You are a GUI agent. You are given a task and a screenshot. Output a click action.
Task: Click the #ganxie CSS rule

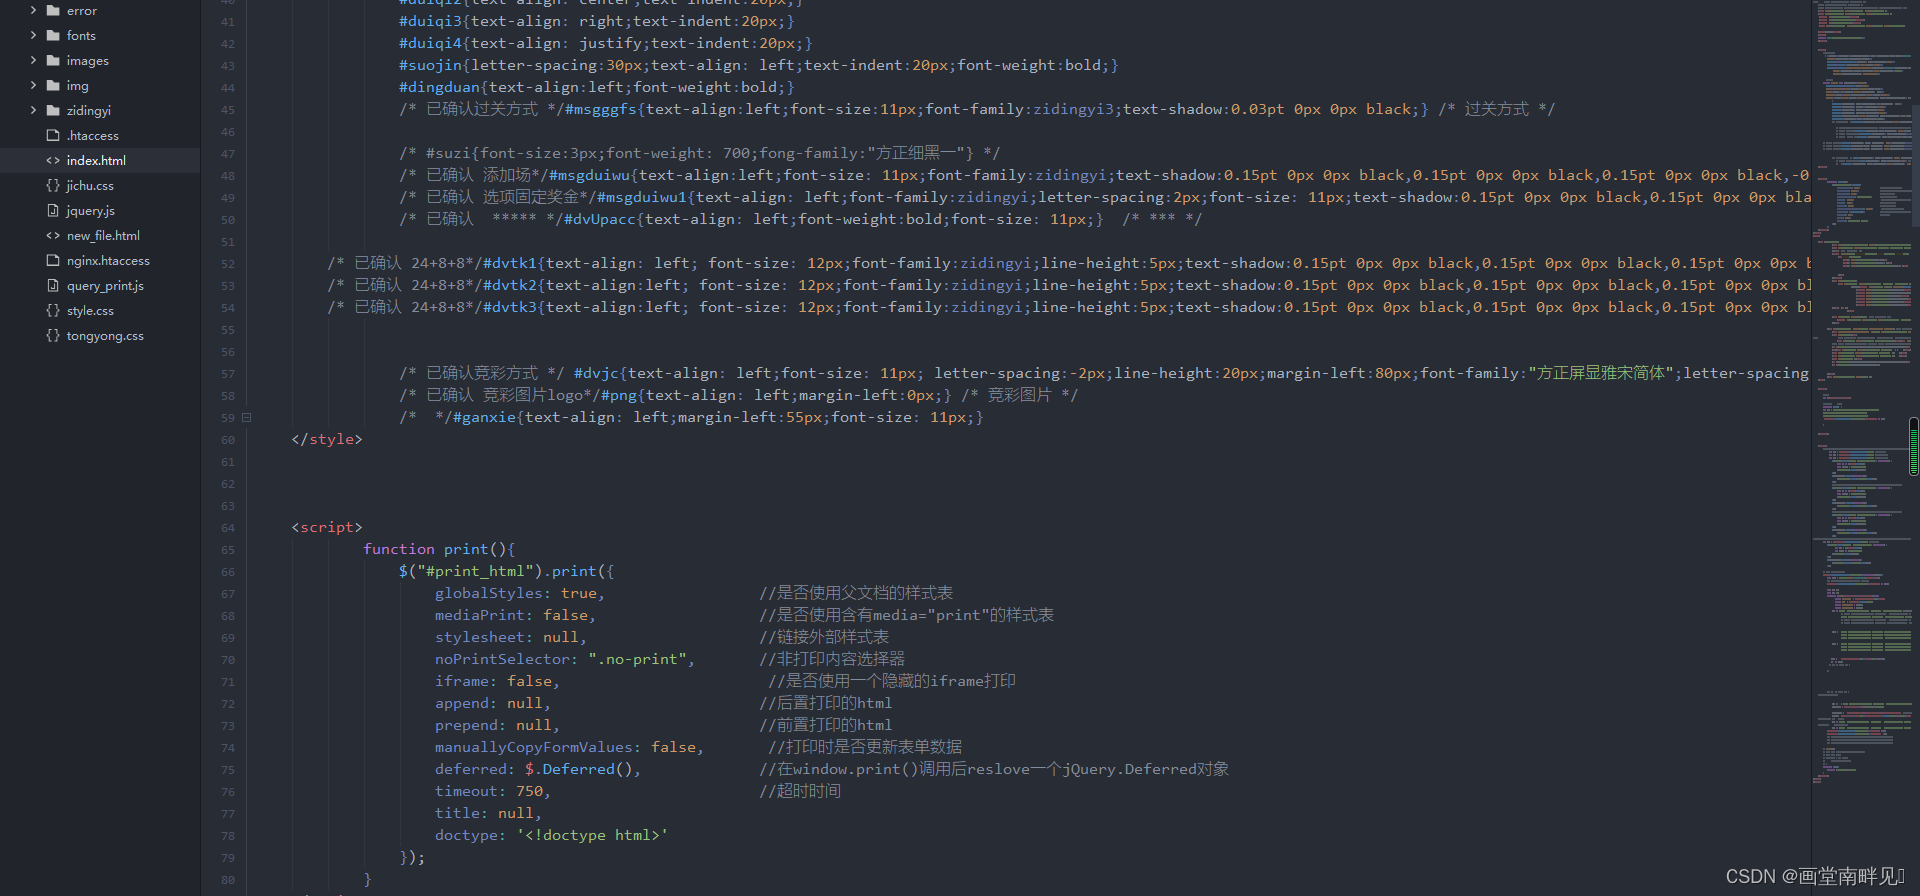pos(719,417)
